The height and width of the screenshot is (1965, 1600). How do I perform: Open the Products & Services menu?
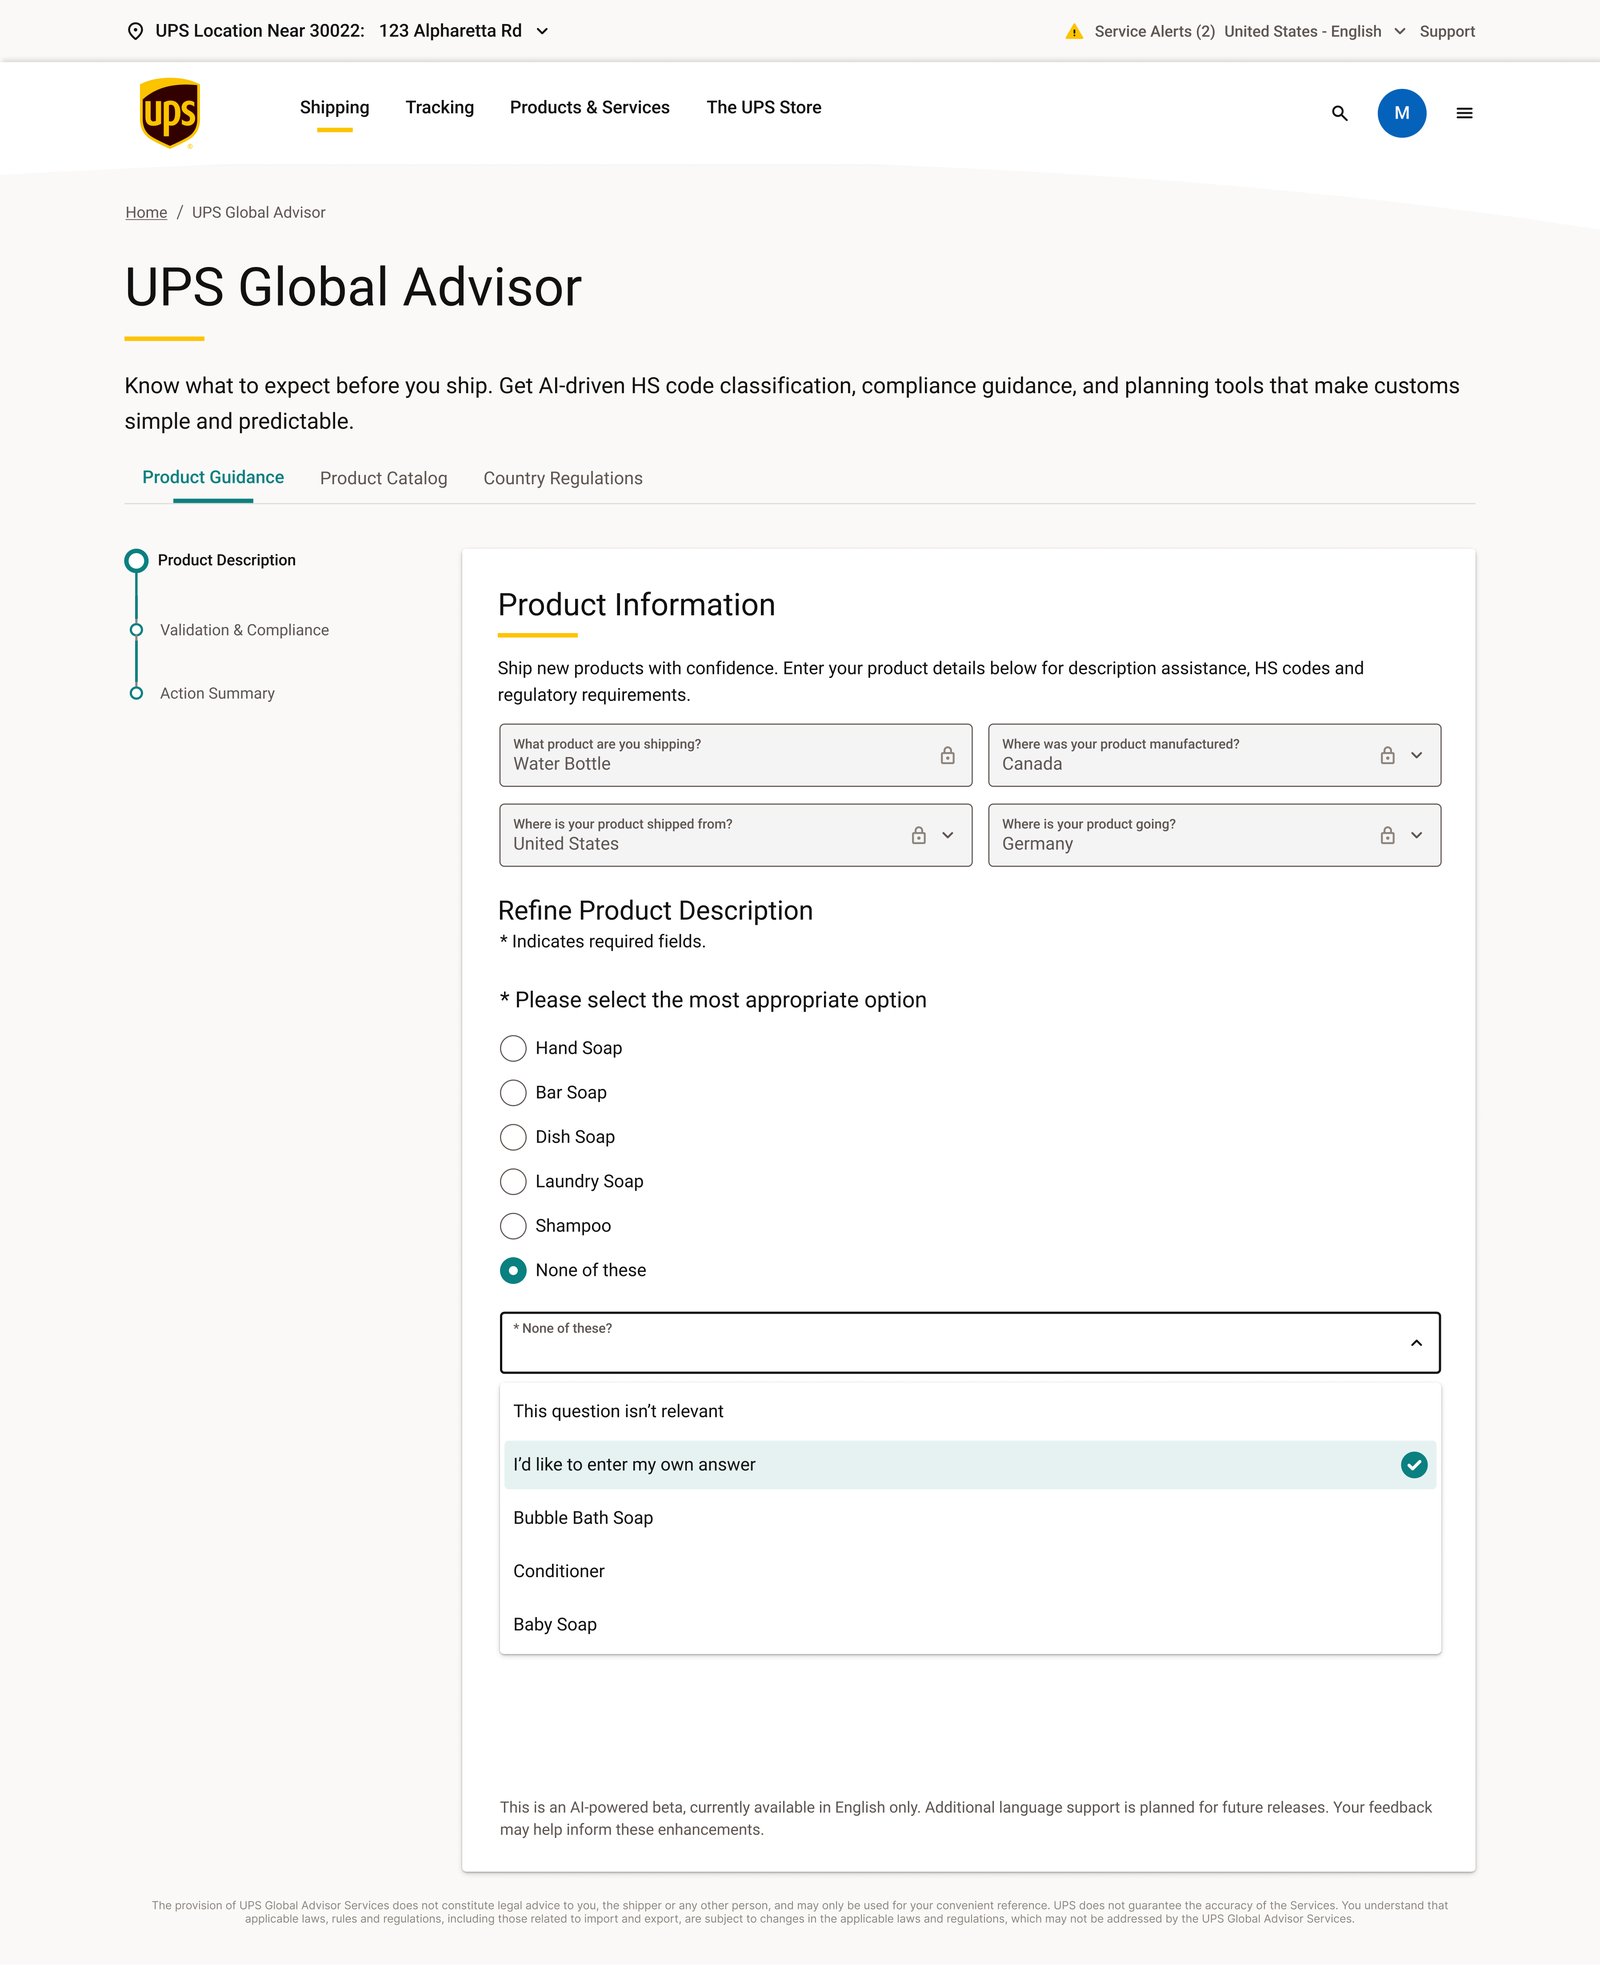tap(589, 107)
